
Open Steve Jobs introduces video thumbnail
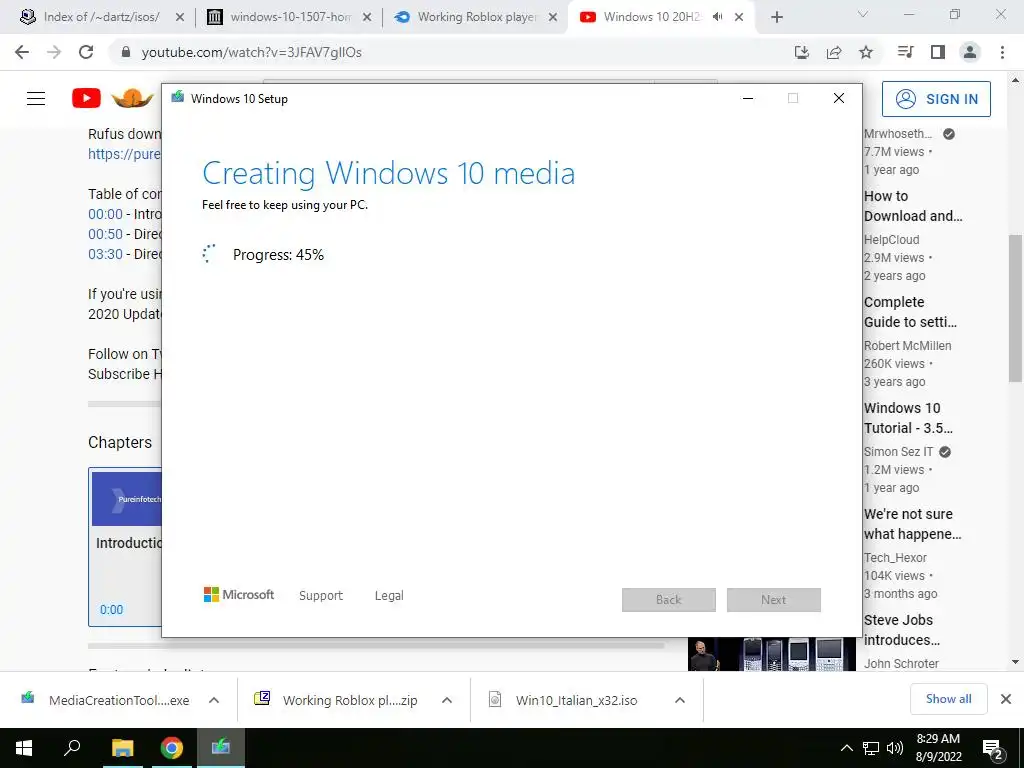tap(771, 654)
